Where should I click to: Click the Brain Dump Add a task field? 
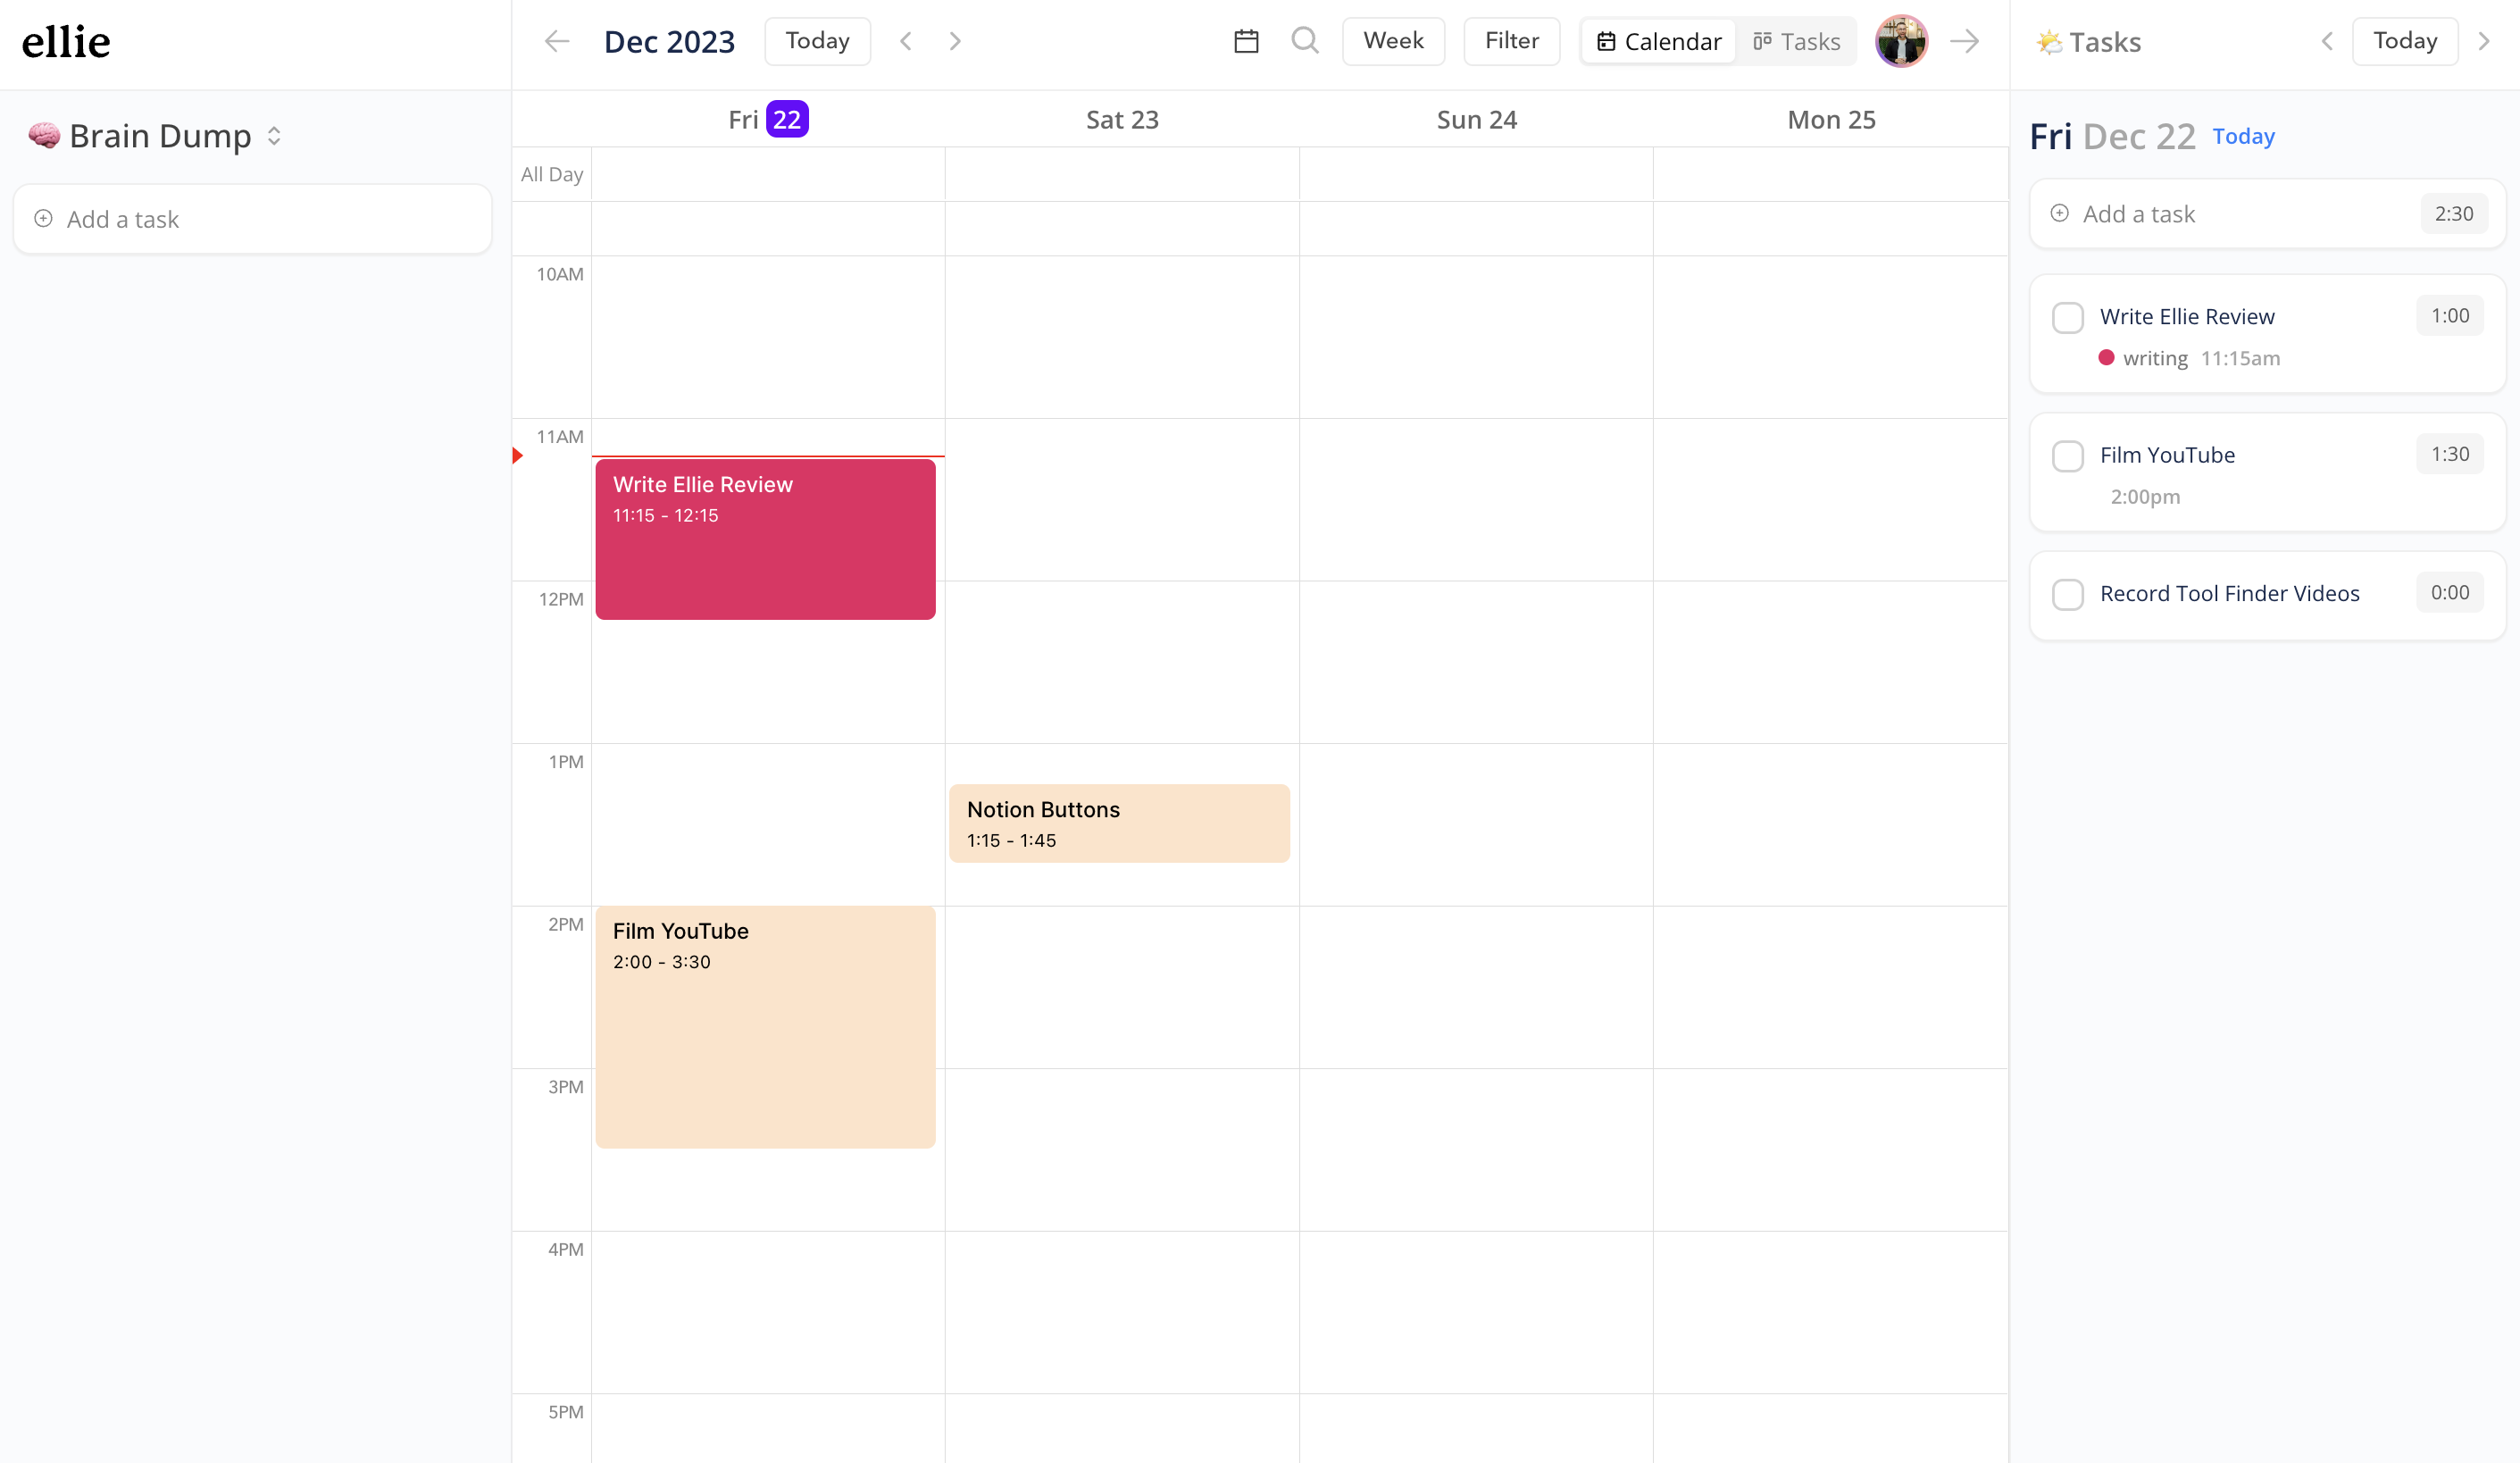click(252, 219)
